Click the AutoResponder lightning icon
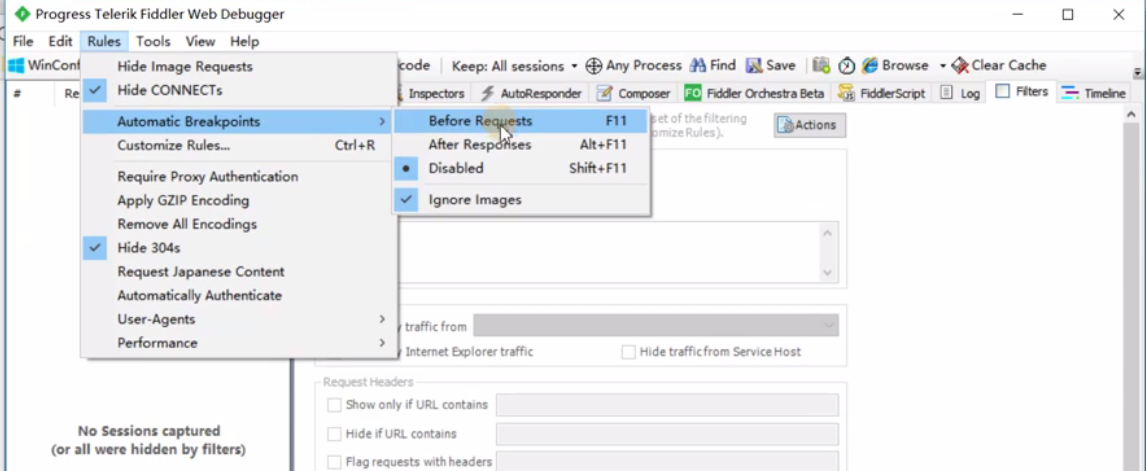The height and width of the screenshot is (471, 1146). tap(487, 93)
